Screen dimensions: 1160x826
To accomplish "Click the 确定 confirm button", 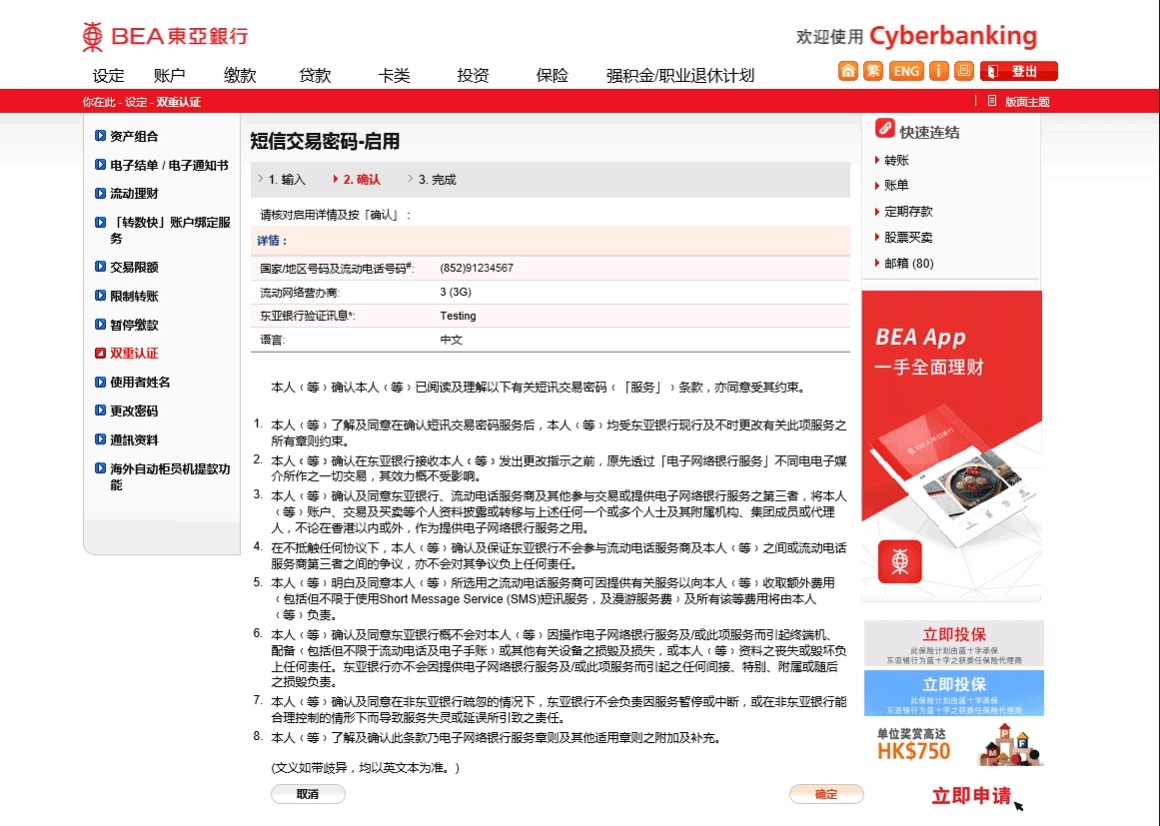I will click(x=826, y=794).
